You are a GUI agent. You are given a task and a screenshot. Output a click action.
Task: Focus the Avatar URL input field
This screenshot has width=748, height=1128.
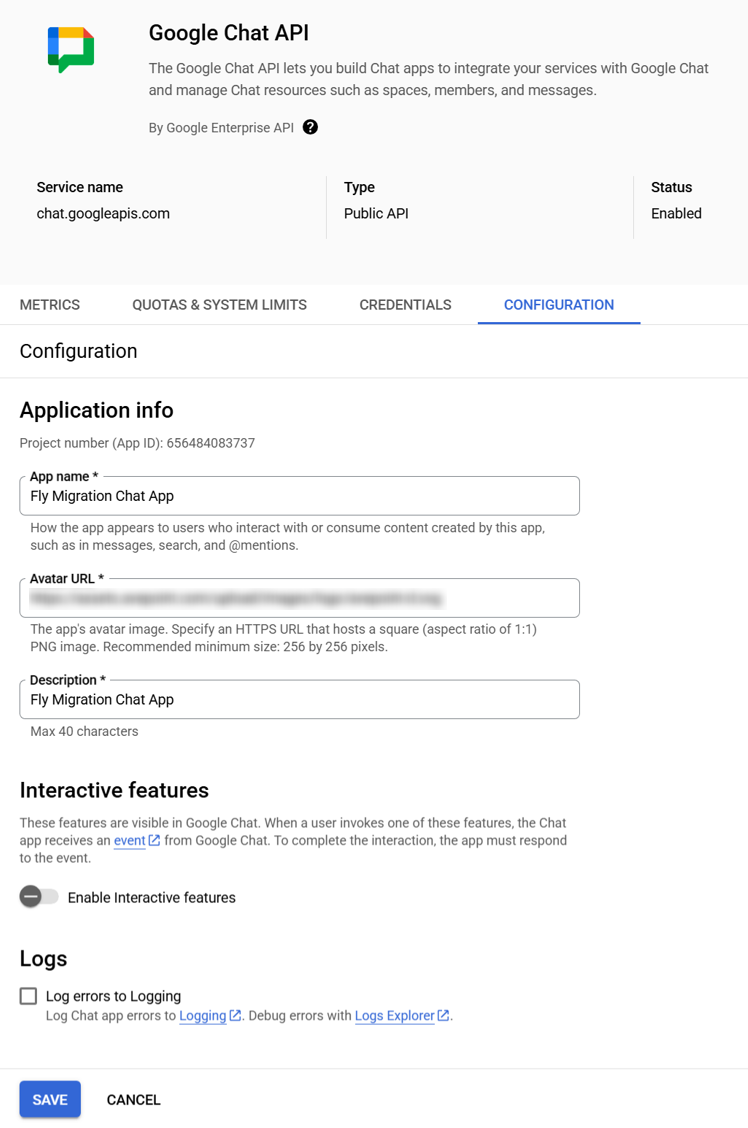tap(299, 598)
